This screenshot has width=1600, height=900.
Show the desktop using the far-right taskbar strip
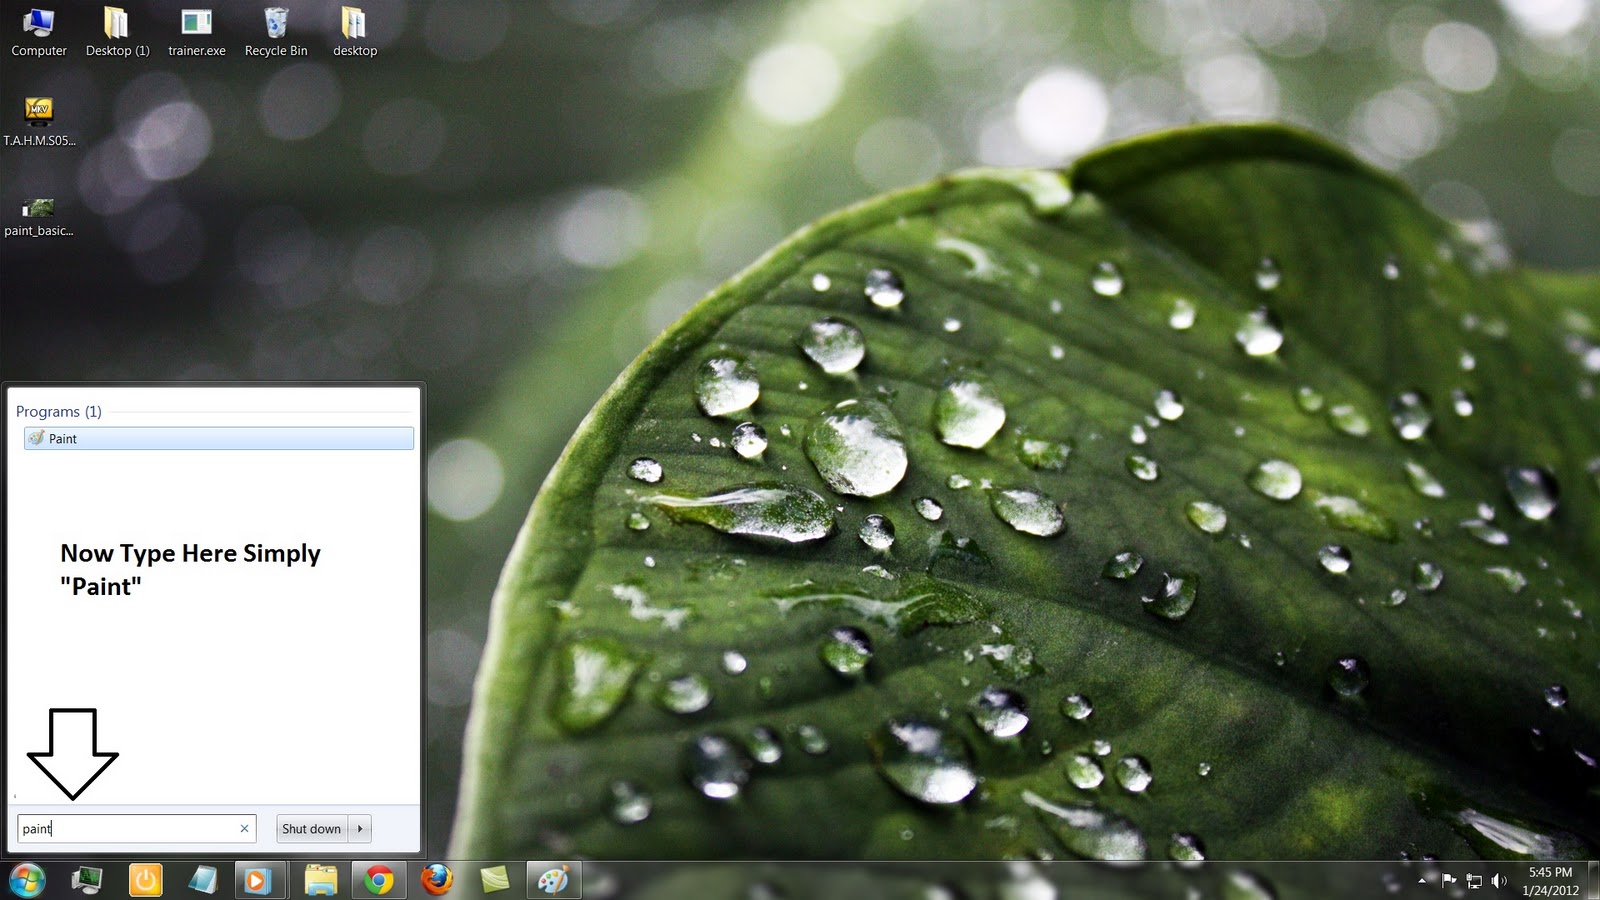coord(1593,881)
